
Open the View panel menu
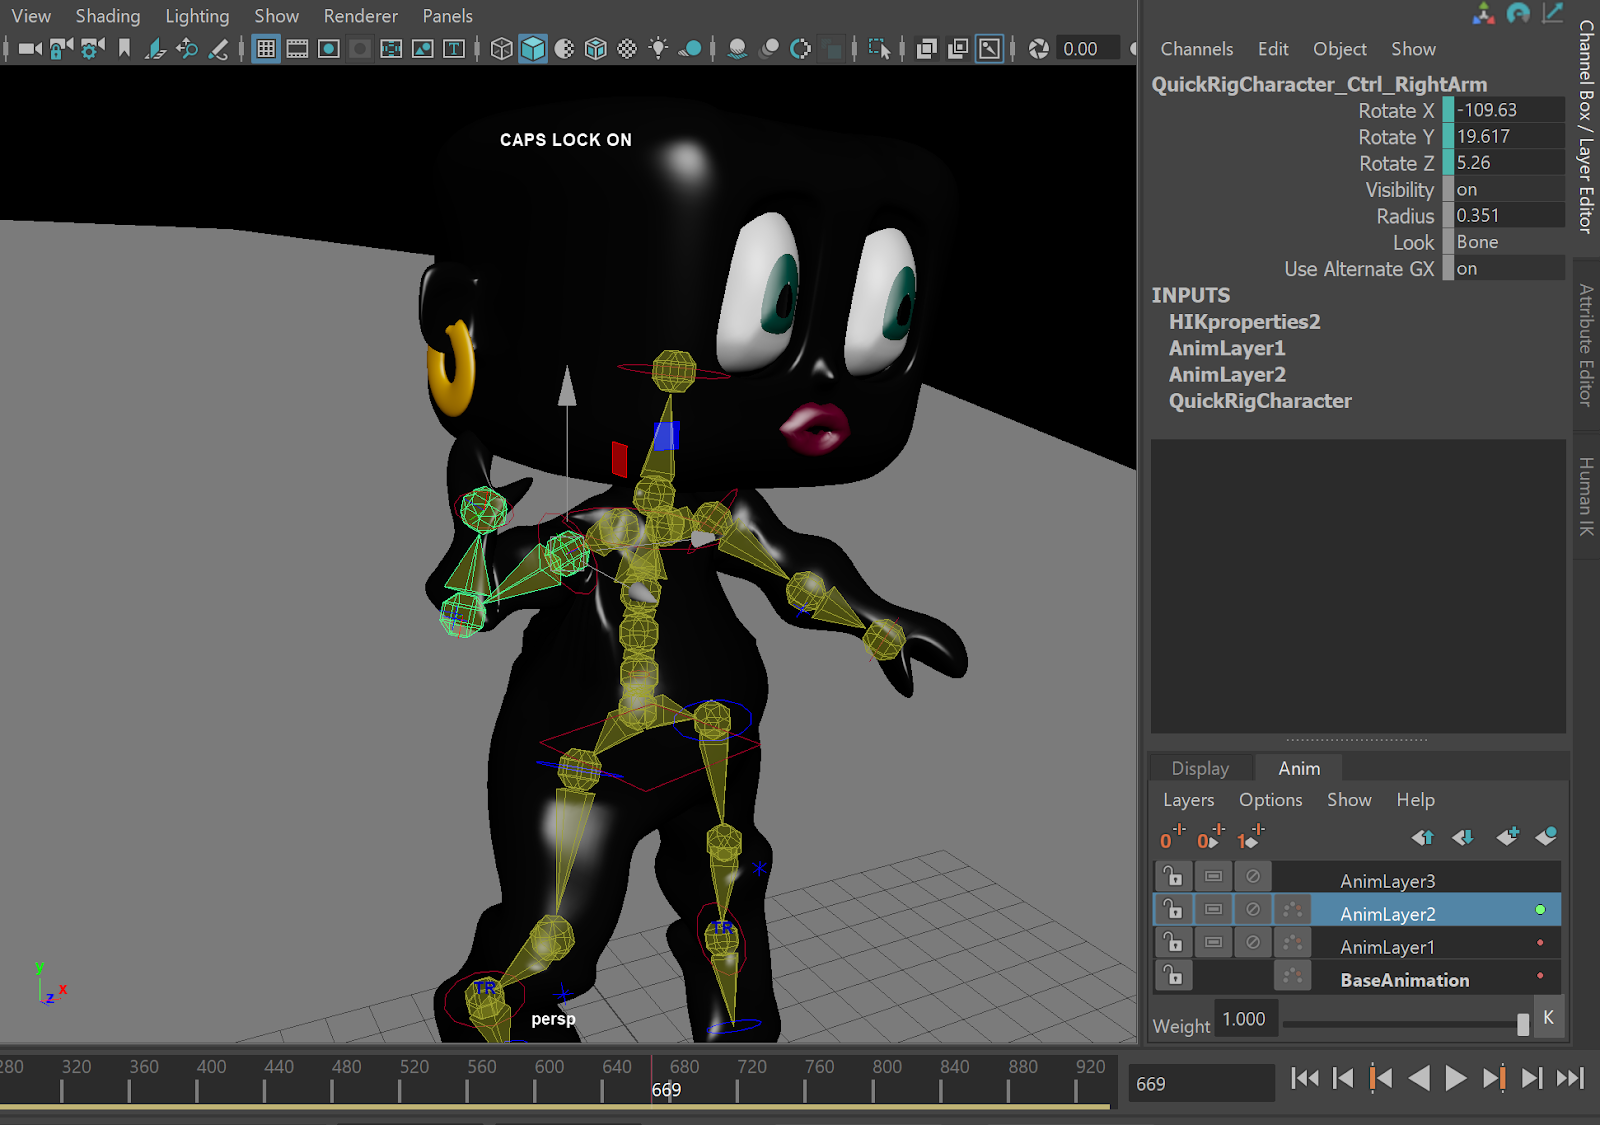31,16
